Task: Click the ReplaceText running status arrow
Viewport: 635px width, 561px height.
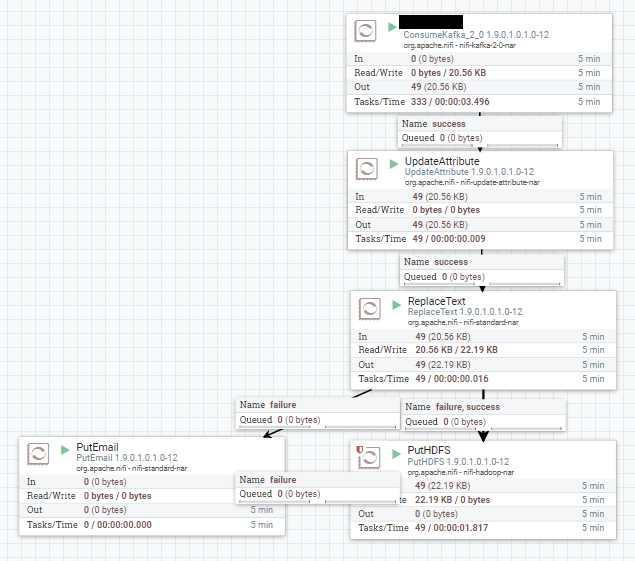Action: coord(396,305)
